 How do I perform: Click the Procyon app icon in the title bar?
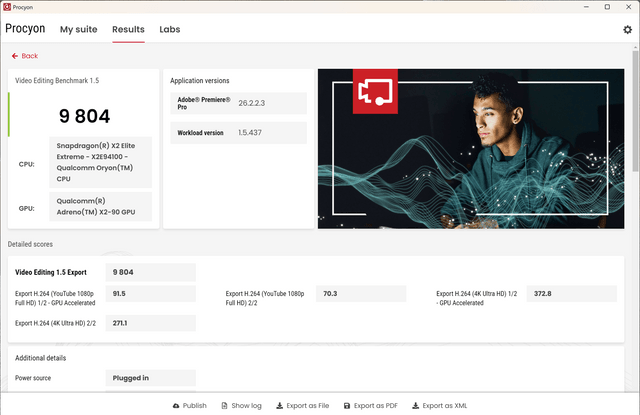[7, 7]
